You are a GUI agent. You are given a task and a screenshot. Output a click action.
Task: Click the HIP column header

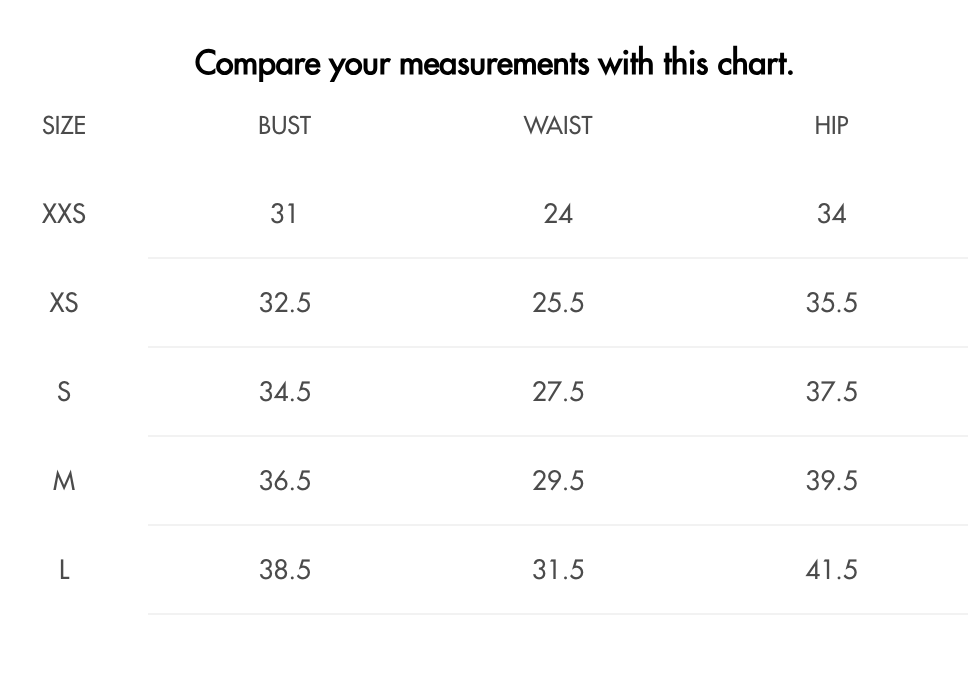[x=832, y=125]
